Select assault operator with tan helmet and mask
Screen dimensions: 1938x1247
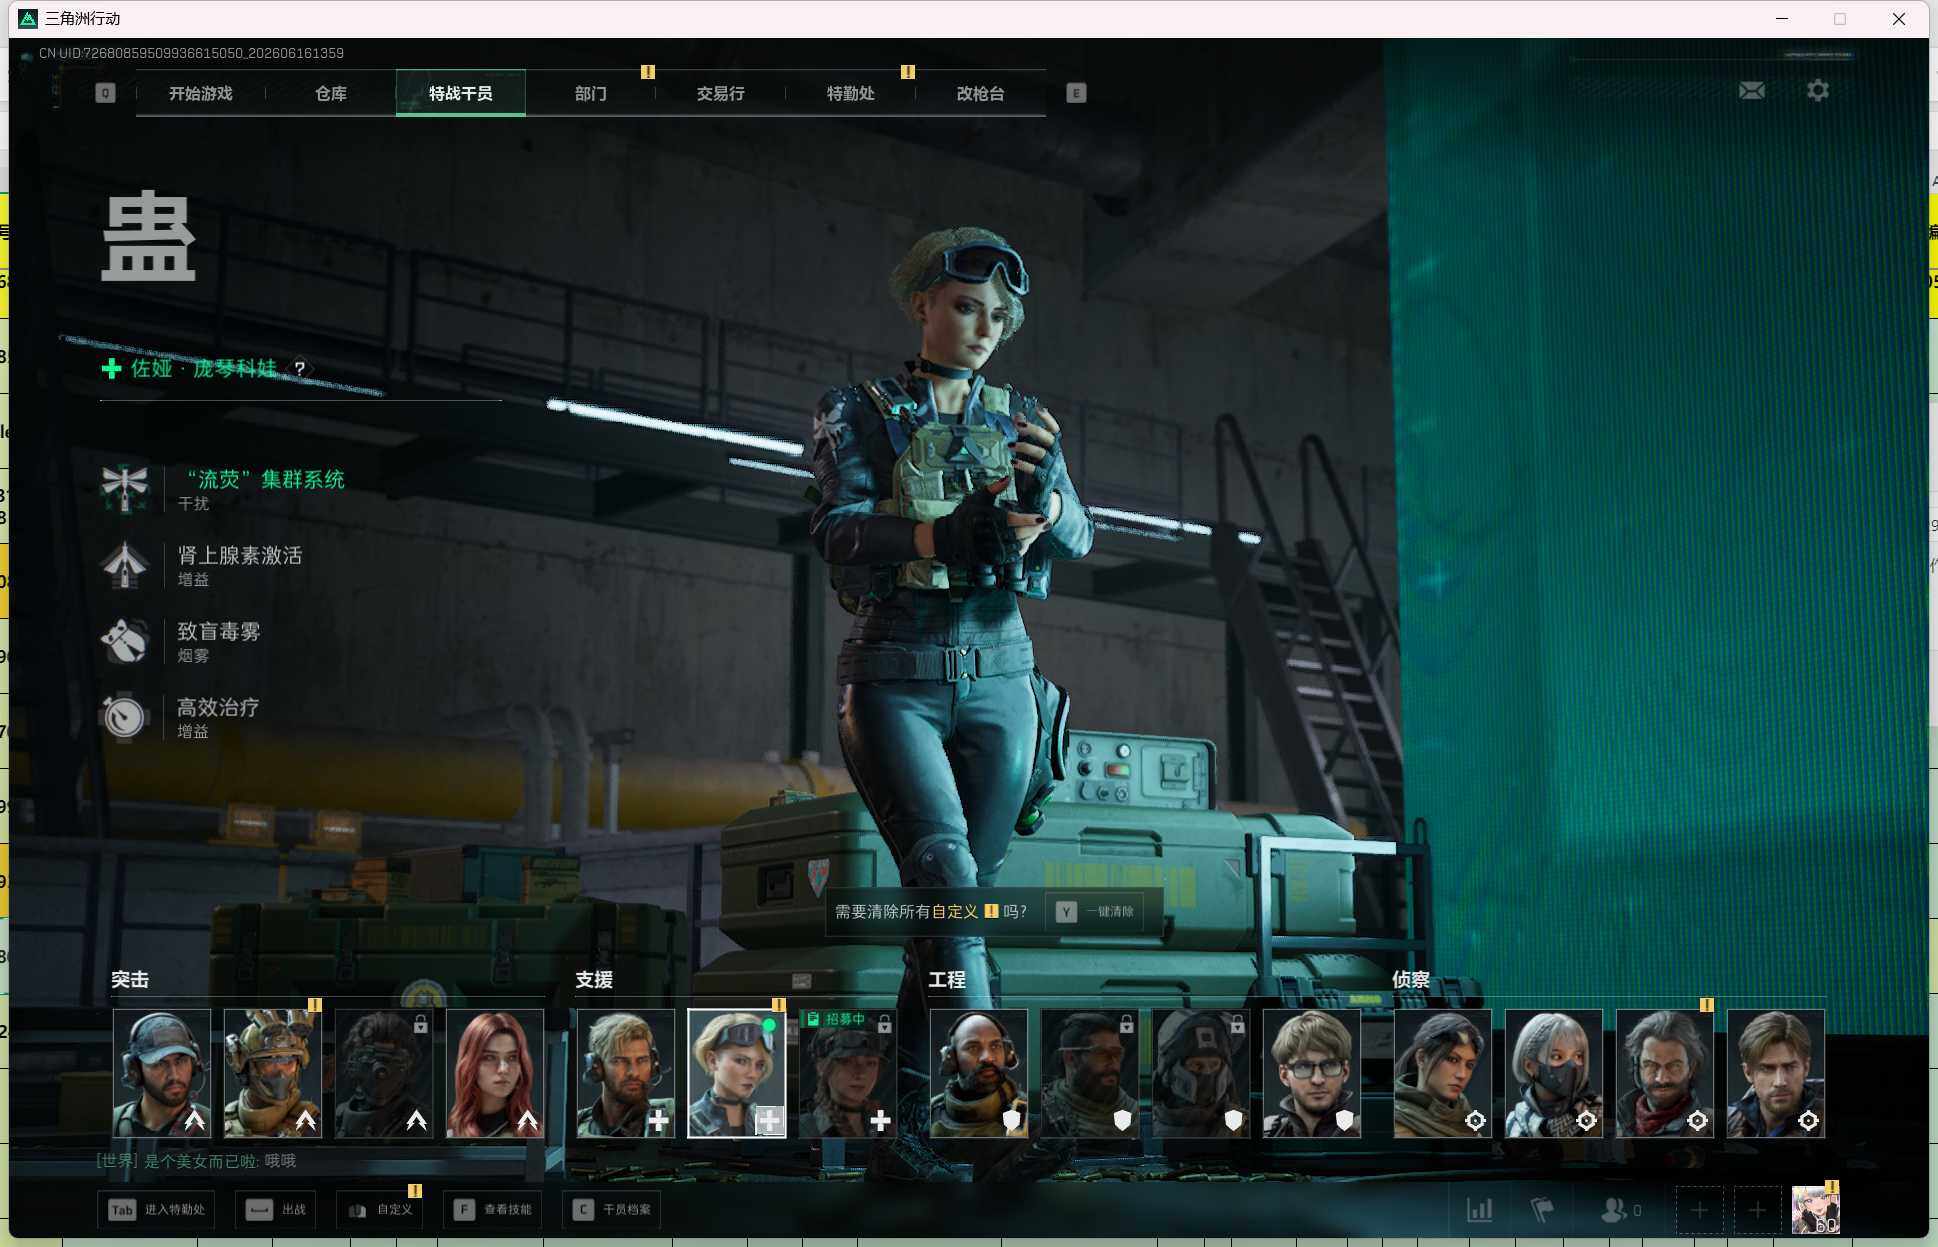(x=273, y=1073)
